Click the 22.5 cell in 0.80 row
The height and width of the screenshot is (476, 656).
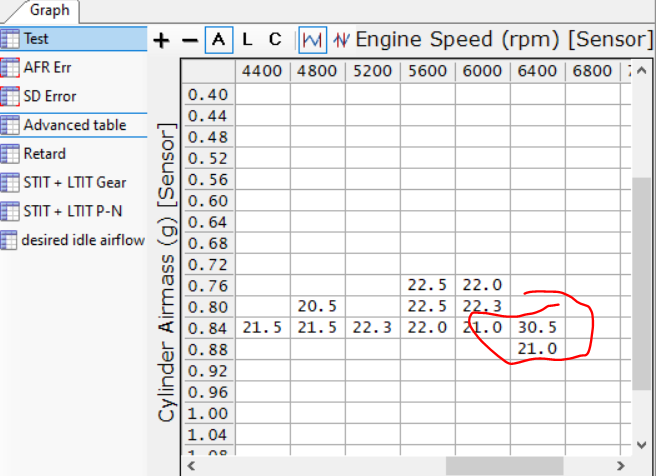427,307
